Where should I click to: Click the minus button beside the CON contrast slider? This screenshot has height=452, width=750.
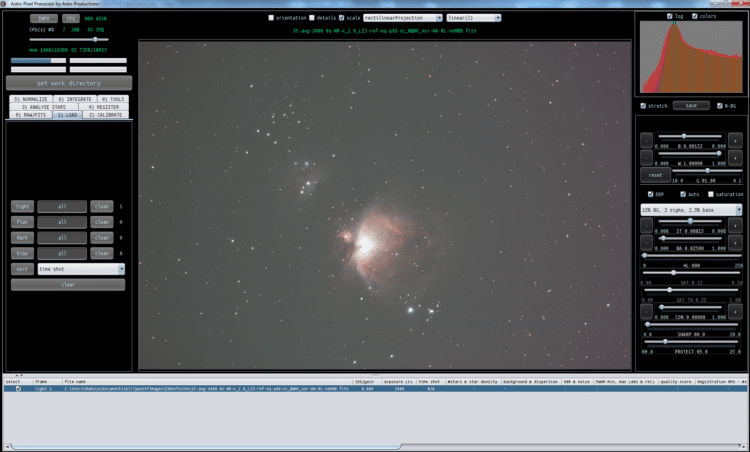[x=646, y=311]
